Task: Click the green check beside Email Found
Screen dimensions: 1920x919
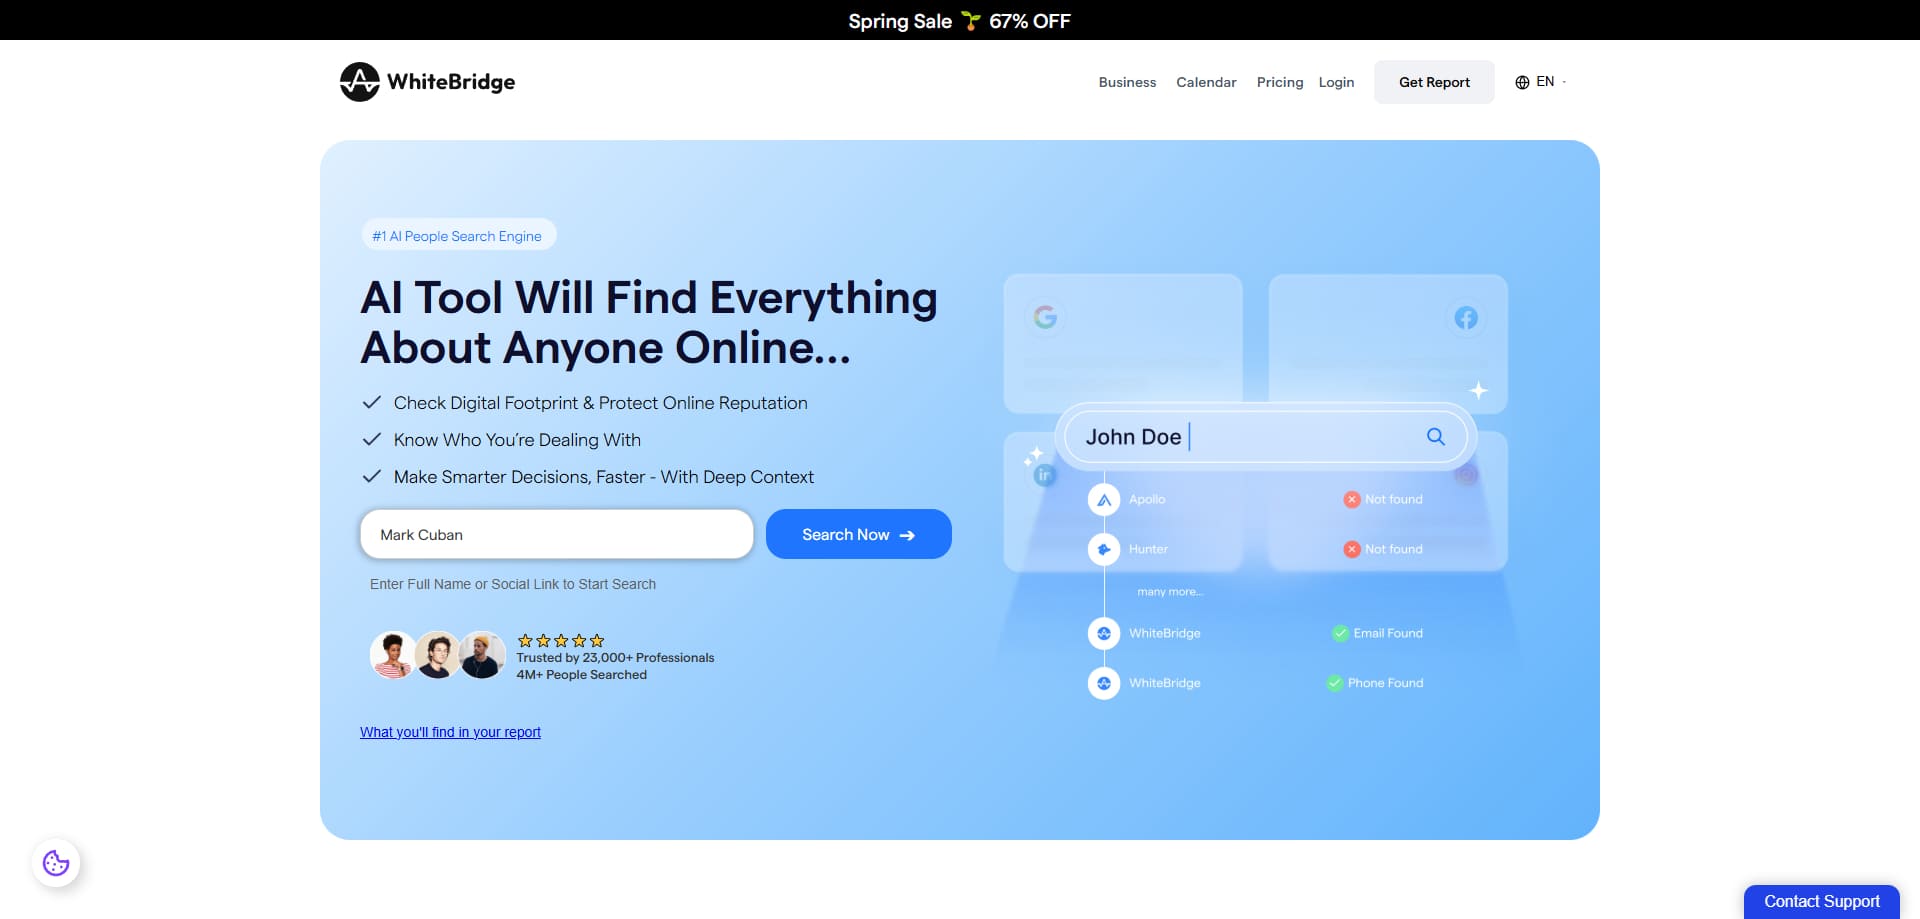Action: (x=1340, y=633)
